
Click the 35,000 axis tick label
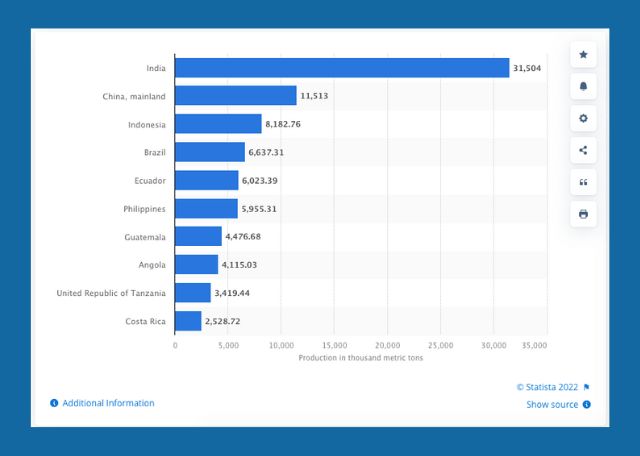pyautogui.click(x=534, y=345)
